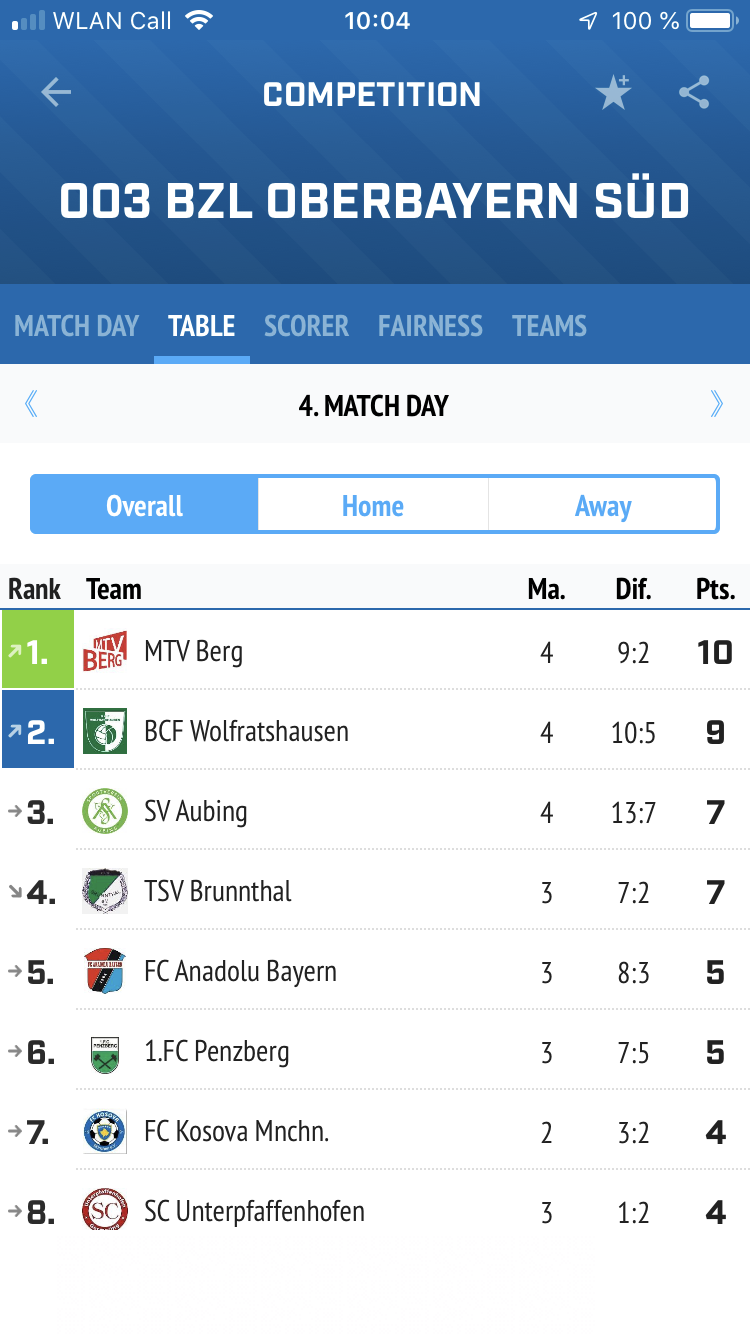The width and height of the screenshot is (750, 1334).
Task: Tap the back arrow icon
Action: (x=56, y=93)
